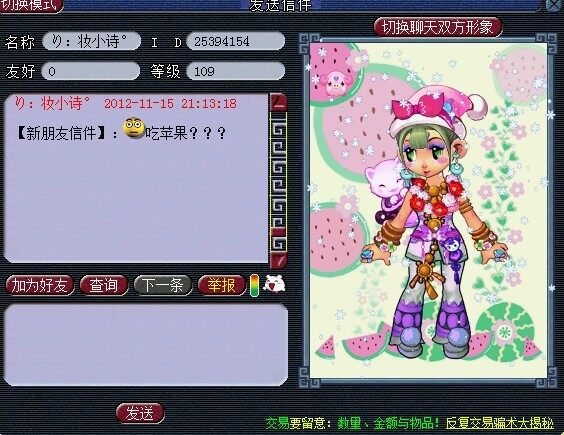Click the patterned message scrollbar track

[x=278, y=182]
